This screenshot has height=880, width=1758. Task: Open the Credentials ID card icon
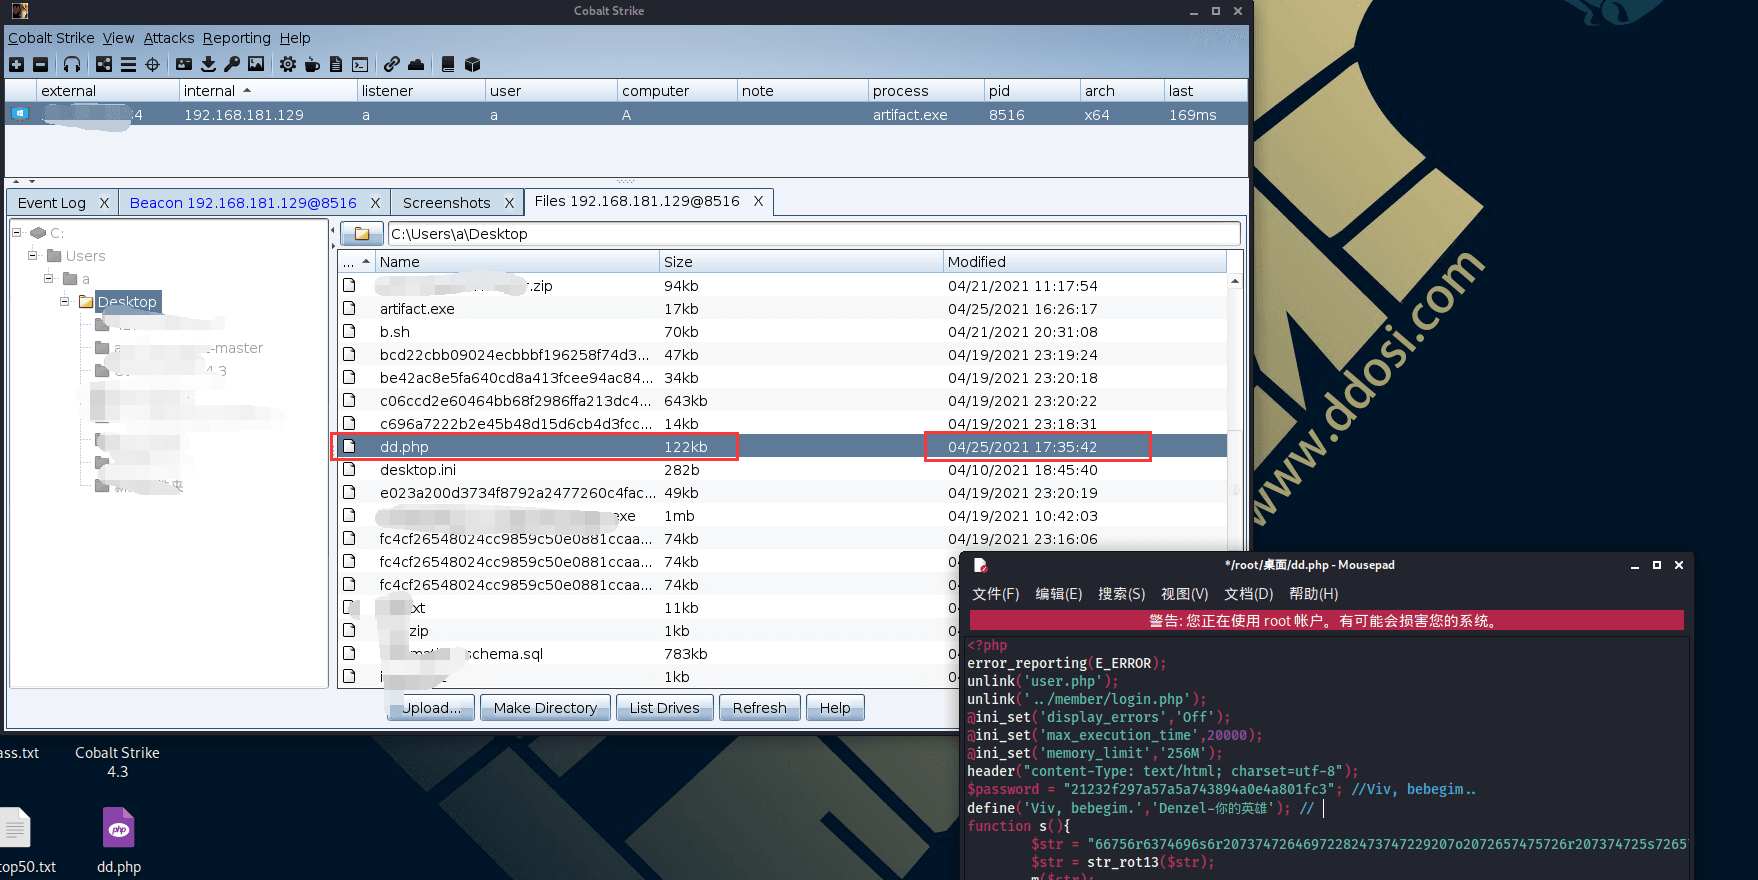pos(184,64)
